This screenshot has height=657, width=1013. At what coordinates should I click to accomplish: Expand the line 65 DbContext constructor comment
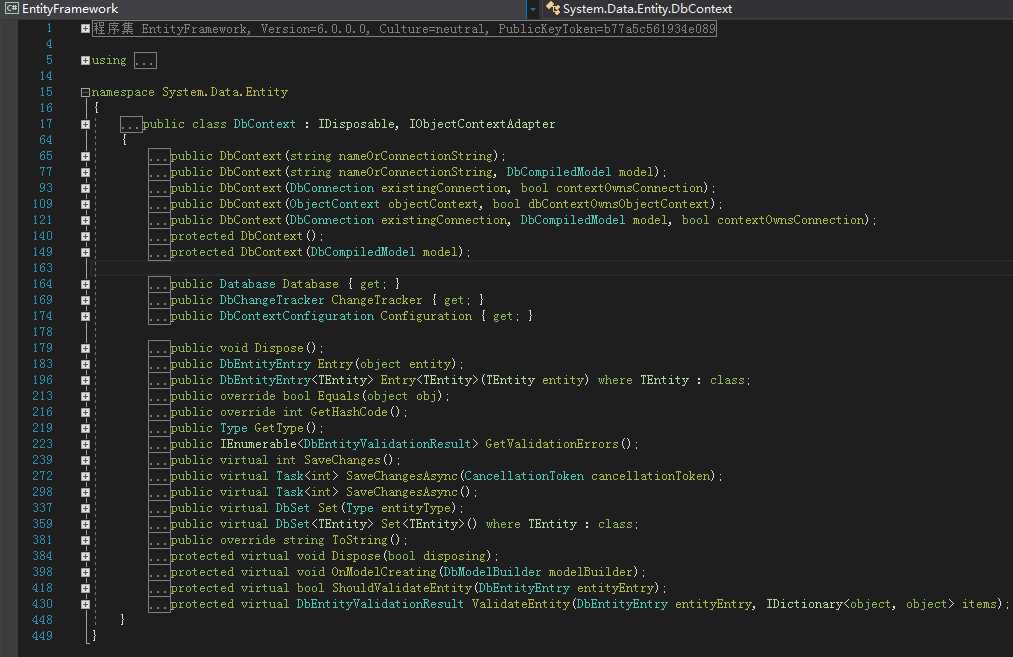(85, 156)
